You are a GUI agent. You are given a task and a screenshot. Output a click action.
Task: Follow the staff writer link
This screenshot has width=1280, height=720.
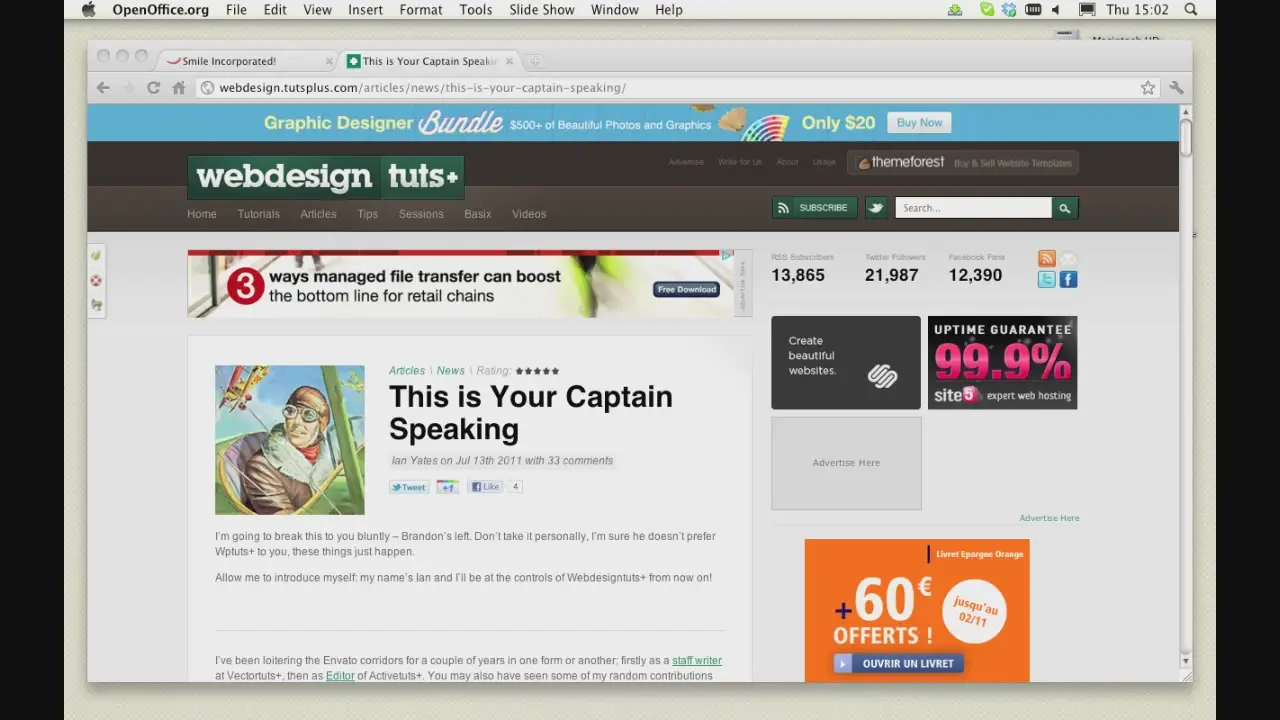coord(697,661)
